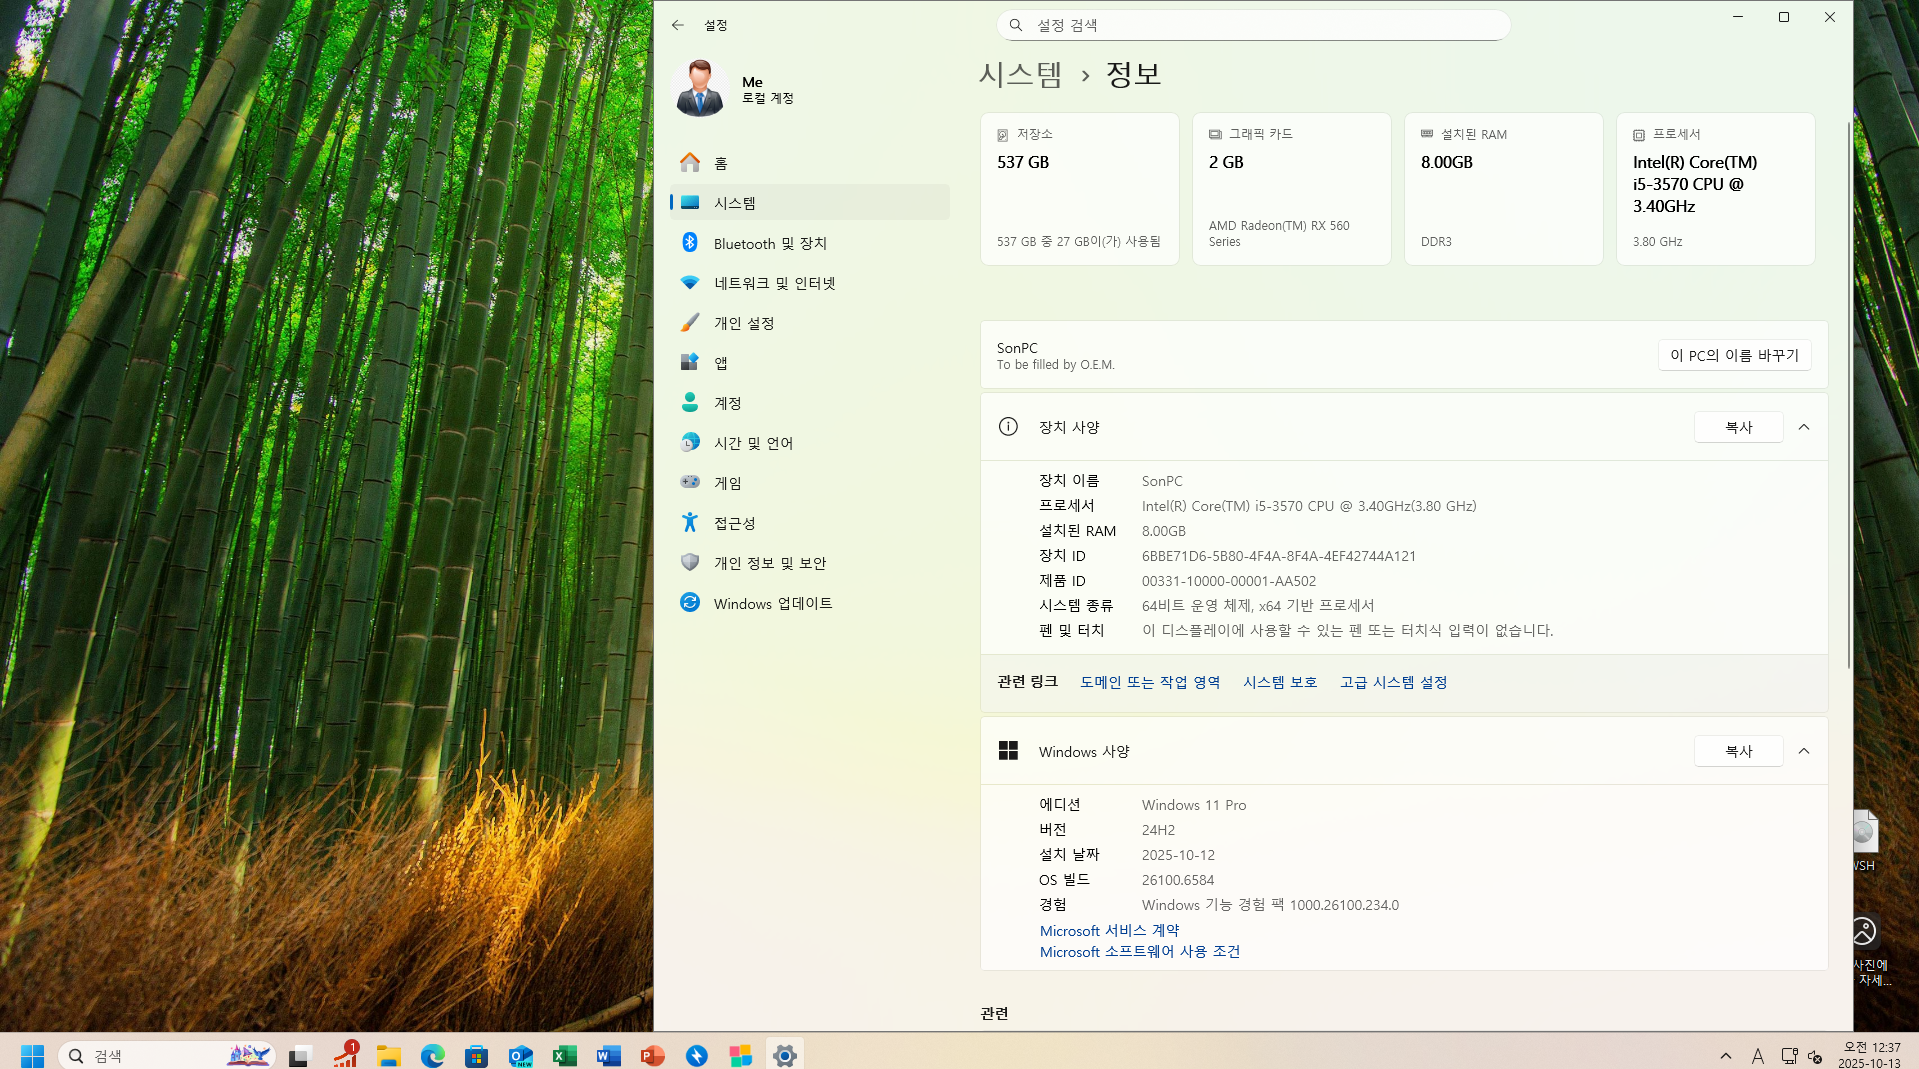Image resolution: width=1919 pixels, height=1069 pixels.
Task: Collapse the Windows 사양 section
Action: pos(1803,751)
